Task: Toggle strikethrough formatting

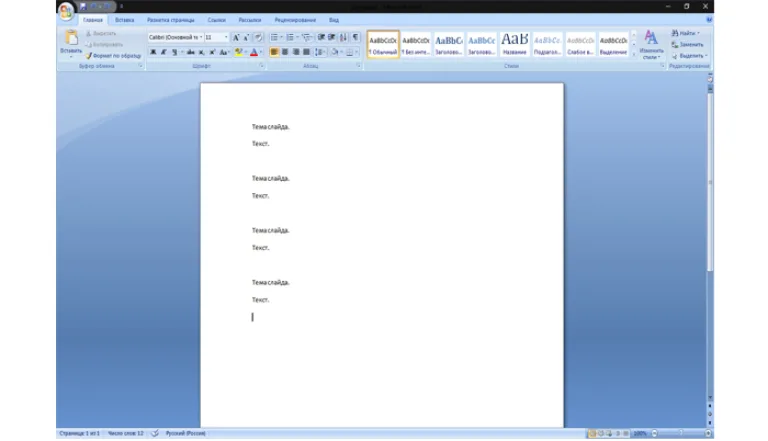Action: point(191,52)
